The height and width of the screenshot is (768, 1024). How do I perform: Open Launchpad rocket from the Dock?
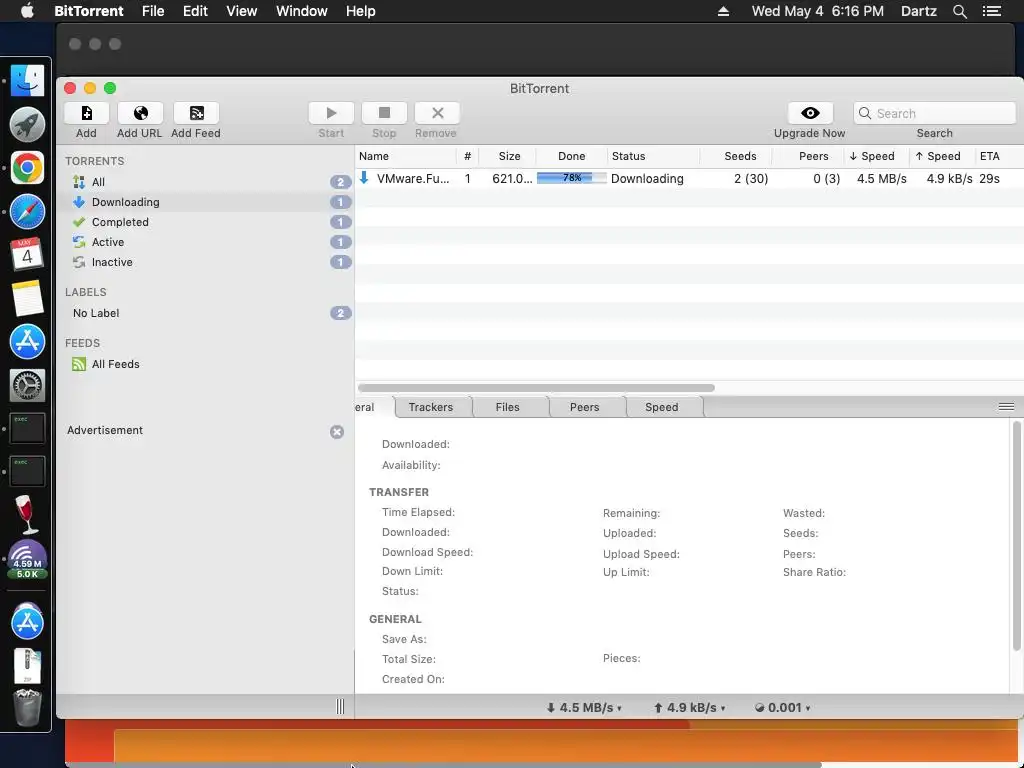click(x=27, y=124)
